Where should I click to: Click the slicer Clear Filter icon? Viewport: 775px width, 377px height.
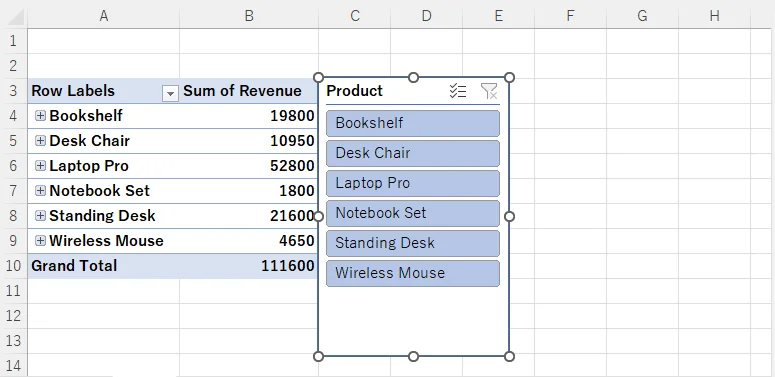(489, 91)
